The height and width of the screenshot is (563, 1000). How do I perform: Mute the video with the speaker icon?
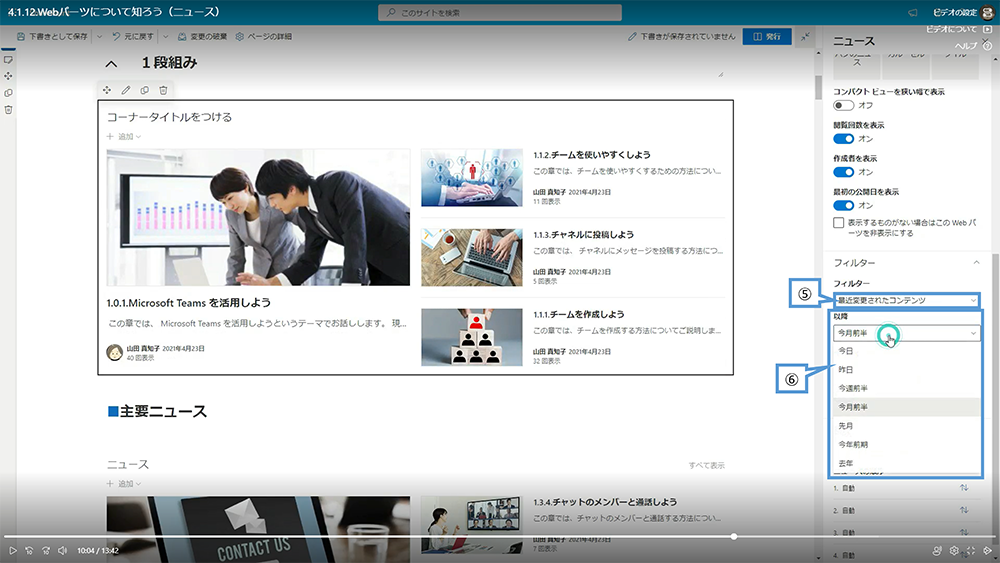point(62,550)
